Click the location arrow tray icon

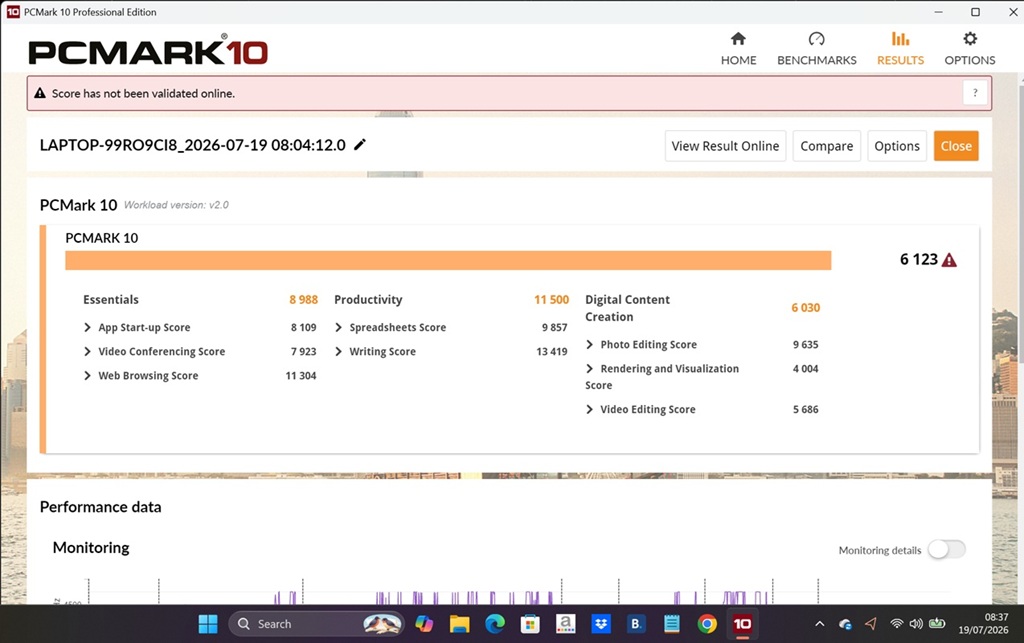click(x=871, y=624)
